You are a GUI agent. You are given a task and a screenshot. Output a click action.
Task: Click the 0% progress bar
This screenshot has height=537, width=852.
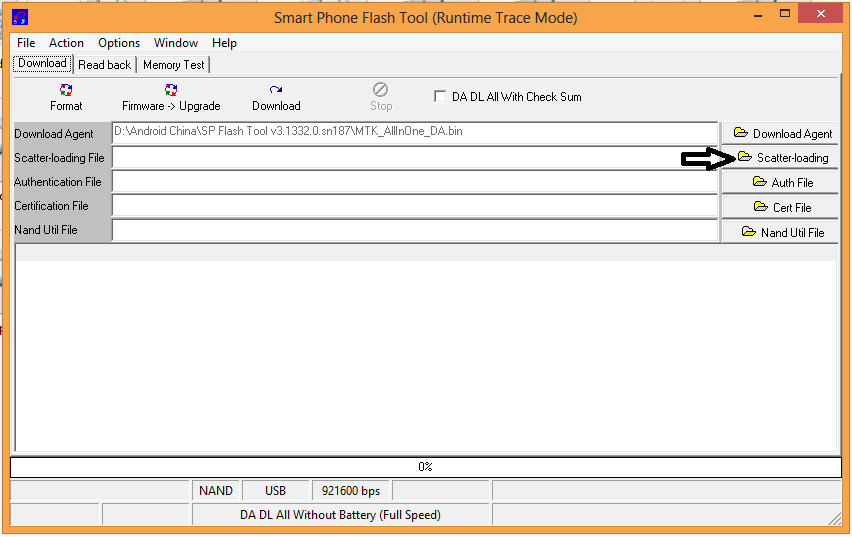tap(426, 467)
